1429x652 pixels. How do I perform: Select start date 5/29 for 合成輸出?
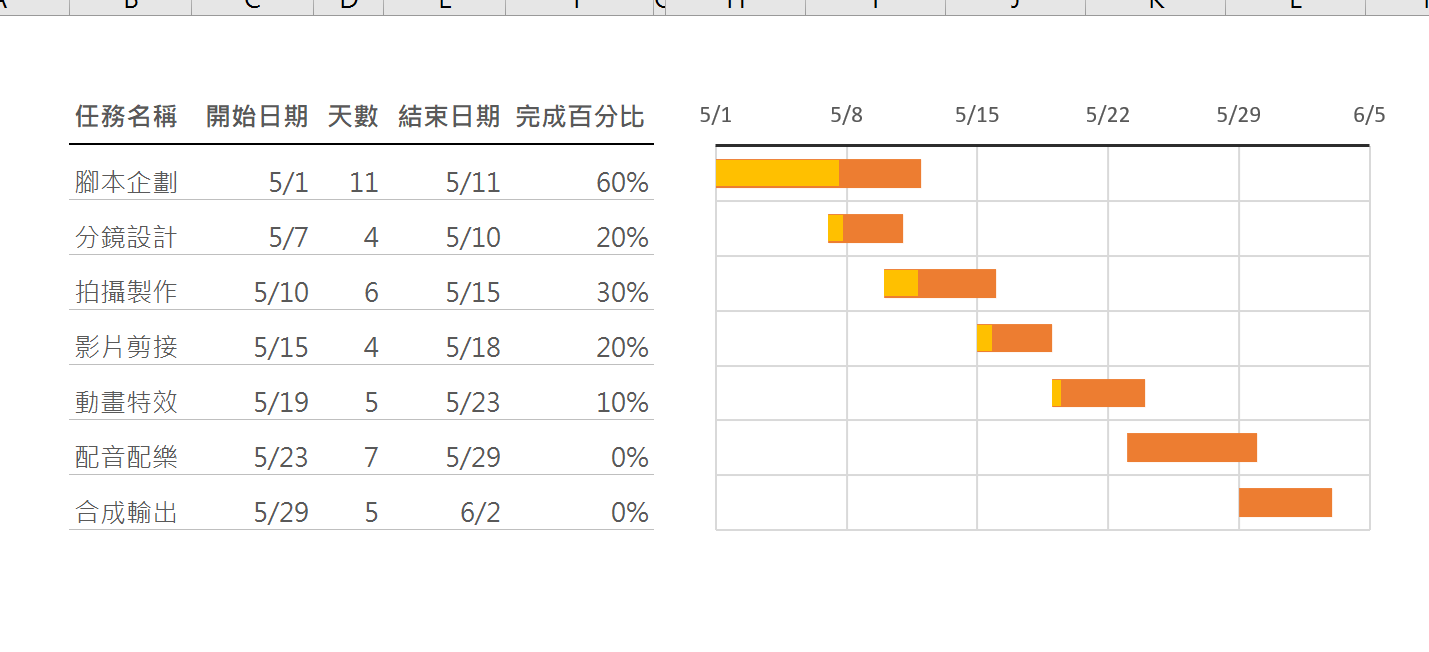281,512
